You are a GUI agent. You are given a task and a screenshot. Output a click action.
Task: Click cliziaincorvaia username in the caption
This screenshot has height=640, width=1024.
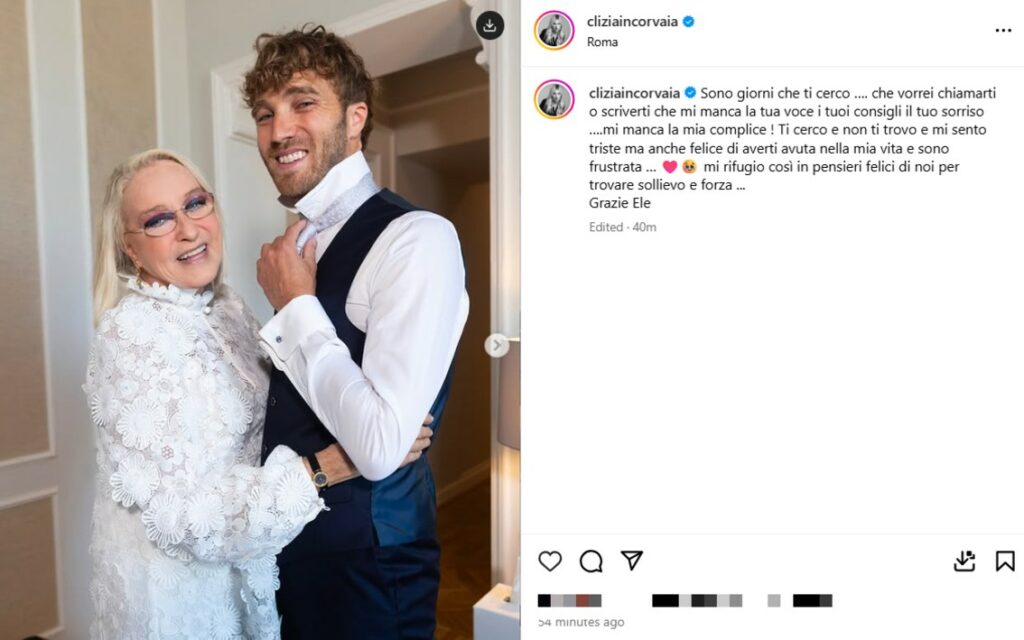[634, 93]
